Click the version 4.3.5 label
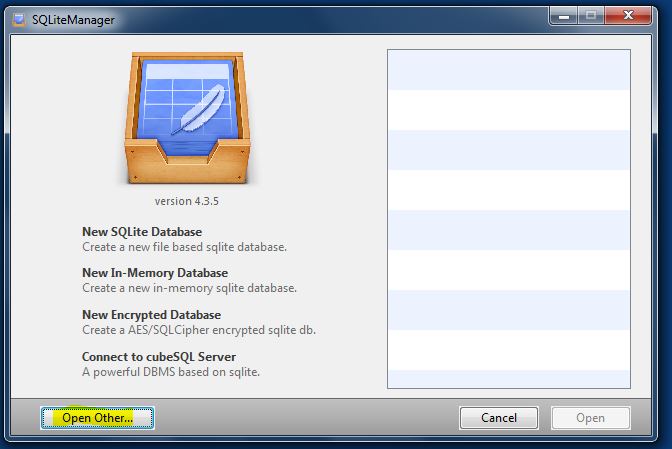This screenshot has height=449, width=672. pyautogui.click(x=186, y=201)
